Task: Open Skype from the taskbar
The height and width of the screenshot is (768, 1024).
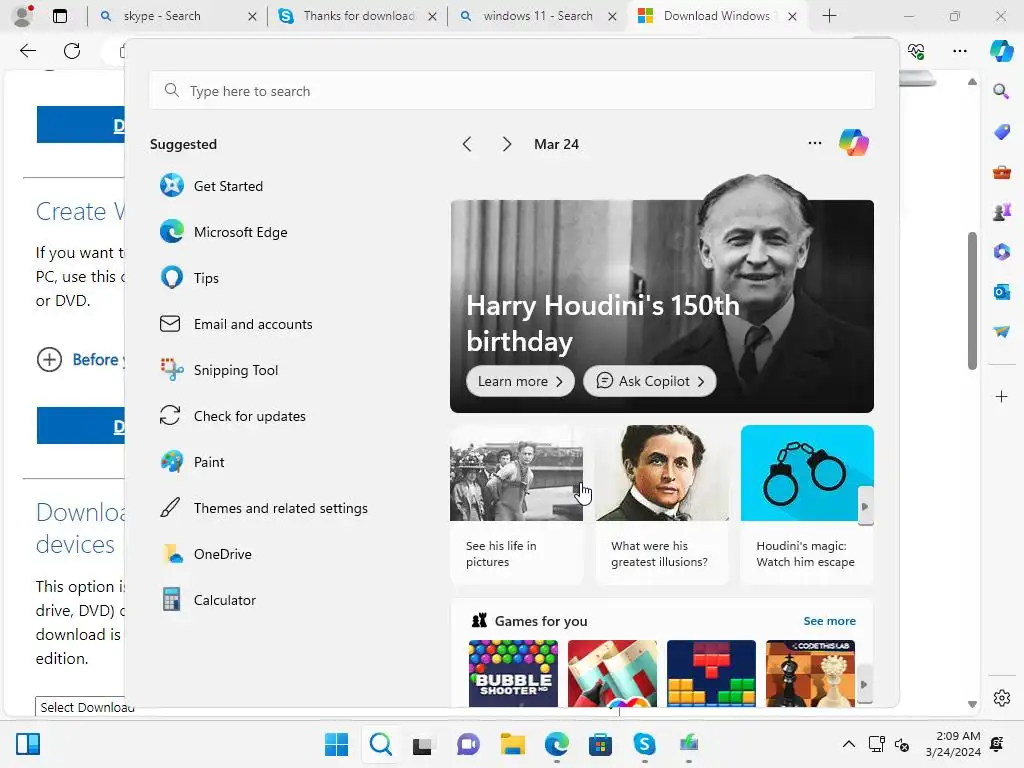Action: coord(645,744)
